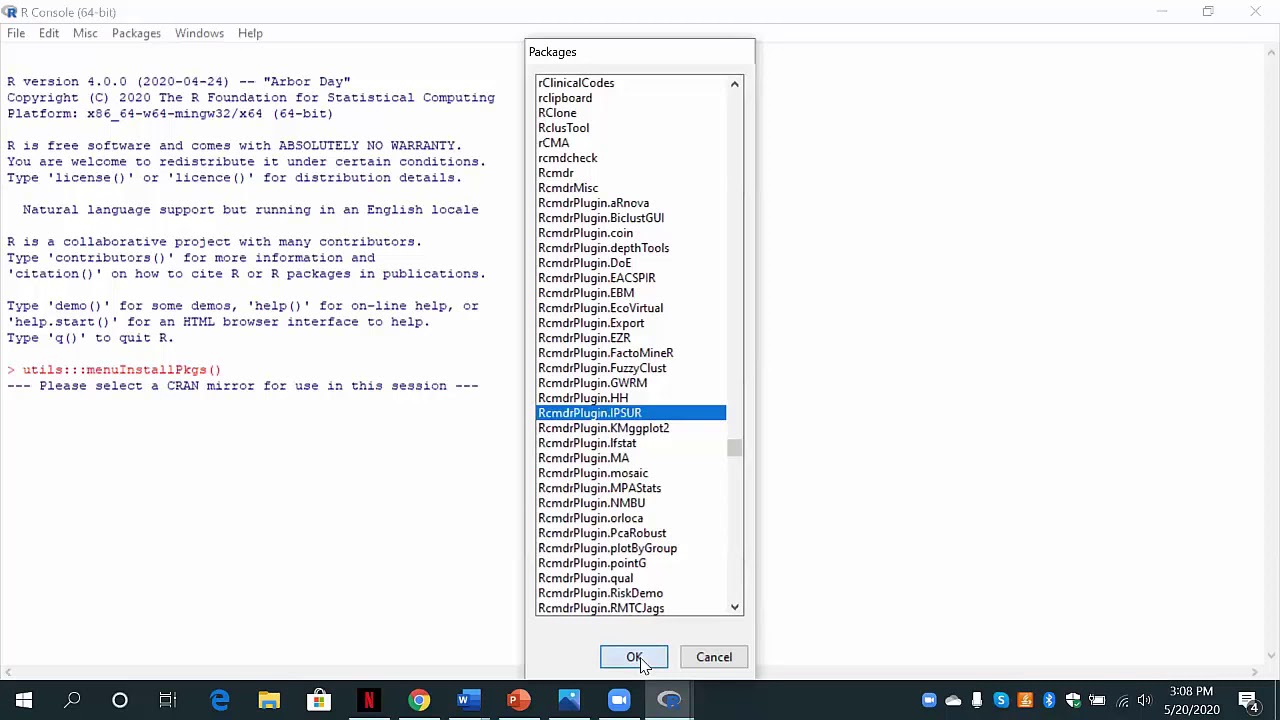Select RcmdrPlugin.RMTCJags package
1280x720 pixels.
click(631, 608)
